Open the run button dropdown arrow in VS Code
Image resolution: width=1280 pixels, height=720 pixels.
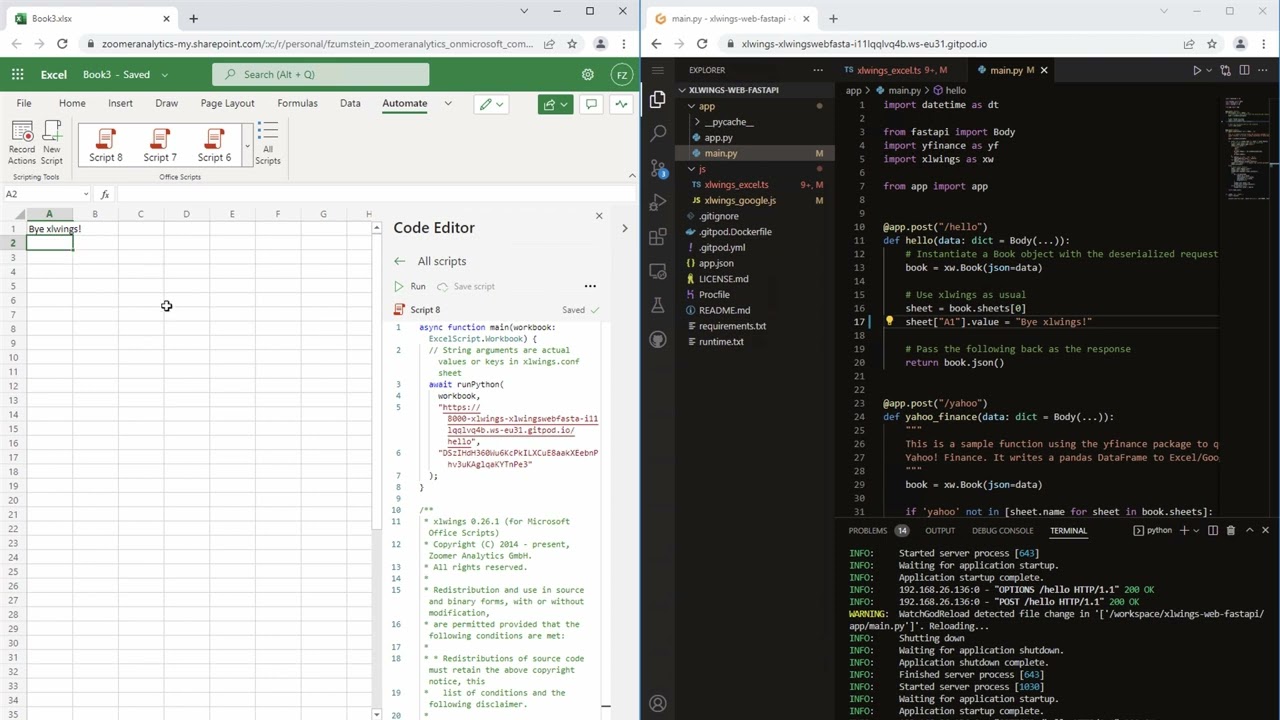tap(1209, 70)
